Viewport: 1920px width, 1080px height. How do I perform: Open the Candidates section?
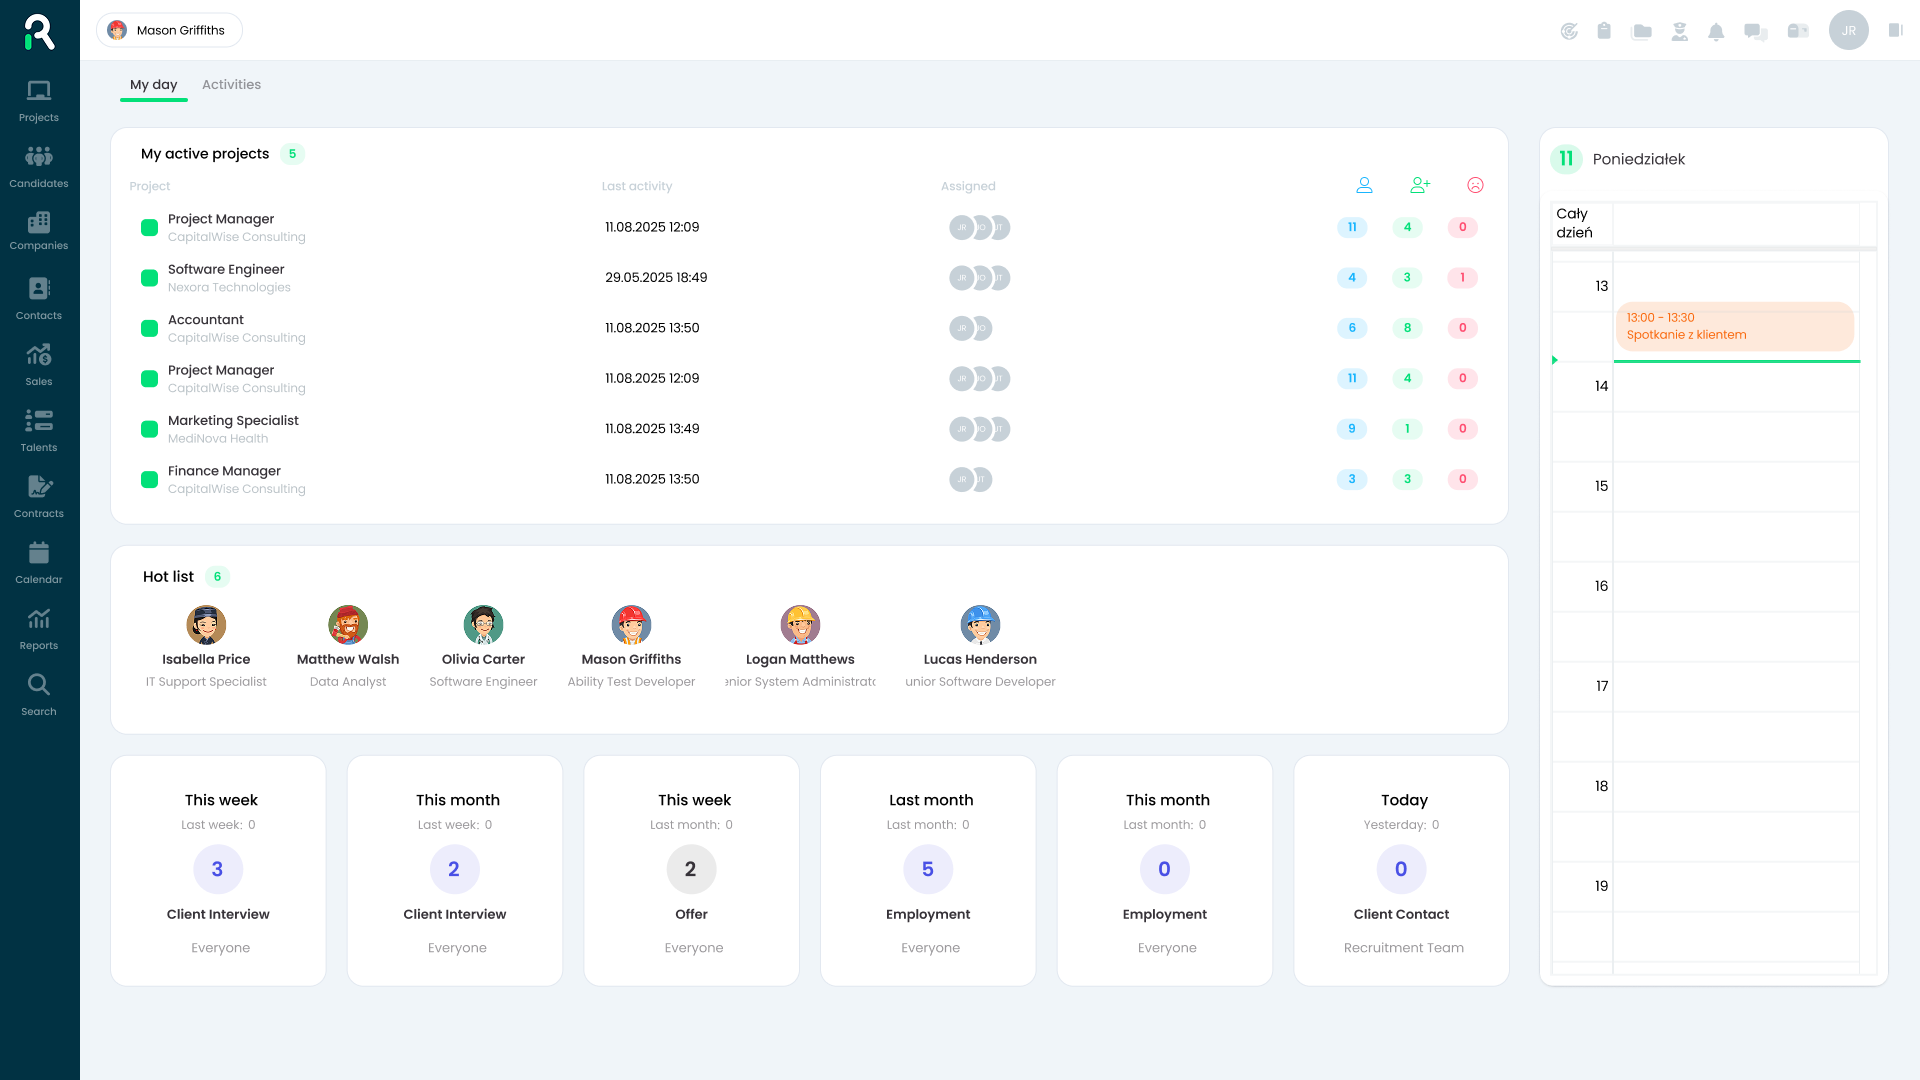click(39, 166)
